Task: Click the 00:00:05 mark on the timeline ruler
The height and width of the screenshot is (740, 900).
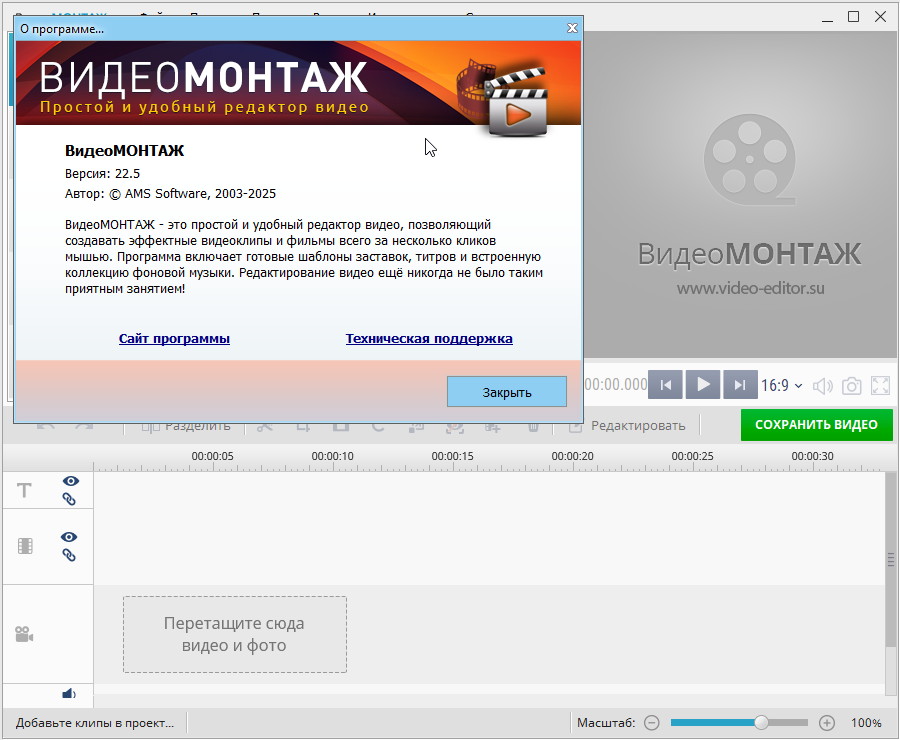Action: tap(212, 456)
